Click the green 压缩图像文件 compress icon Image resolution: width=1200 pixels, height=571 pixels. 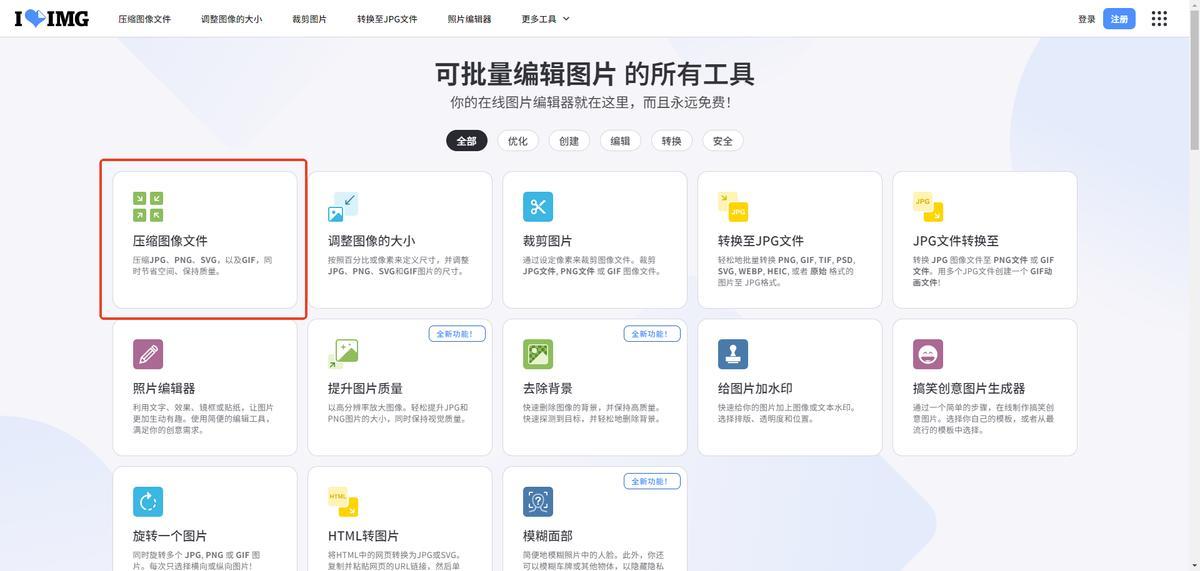(x=148, y=207)
